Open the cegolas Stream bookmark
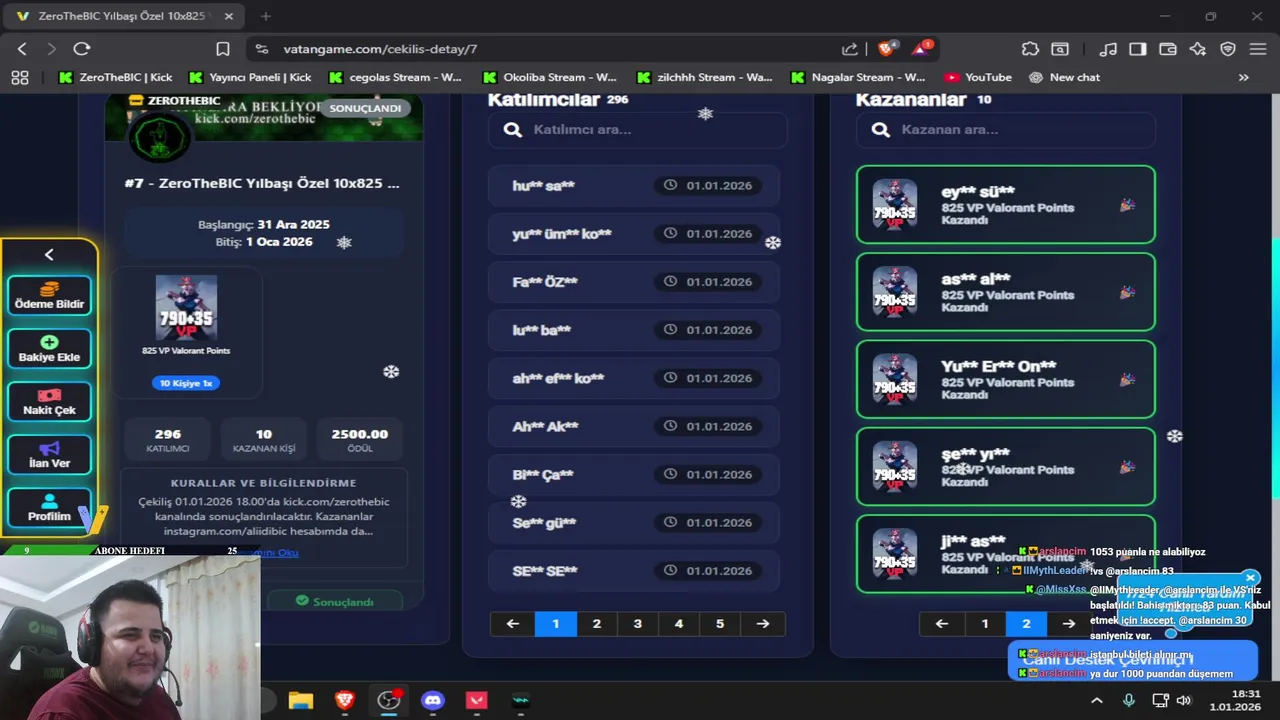The height and width of the screenshot is (720, 1280). [395, 77]
